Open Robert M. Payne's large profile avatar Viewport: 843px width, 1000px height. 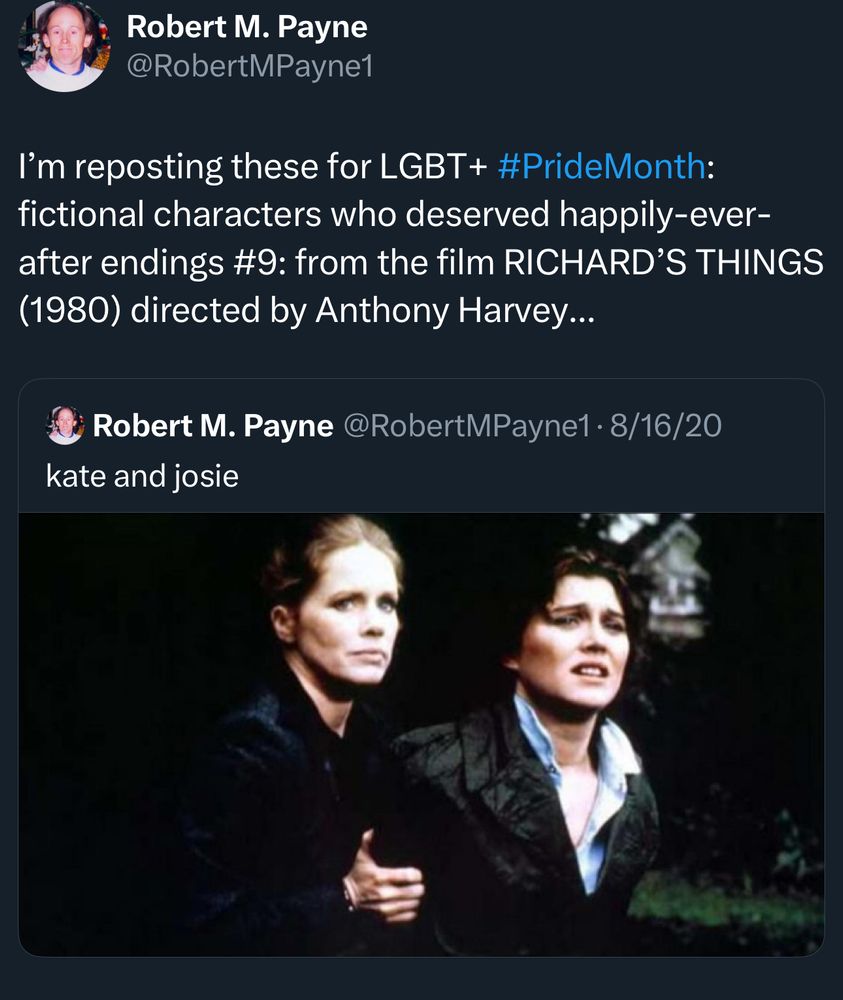tap(64, 46)
